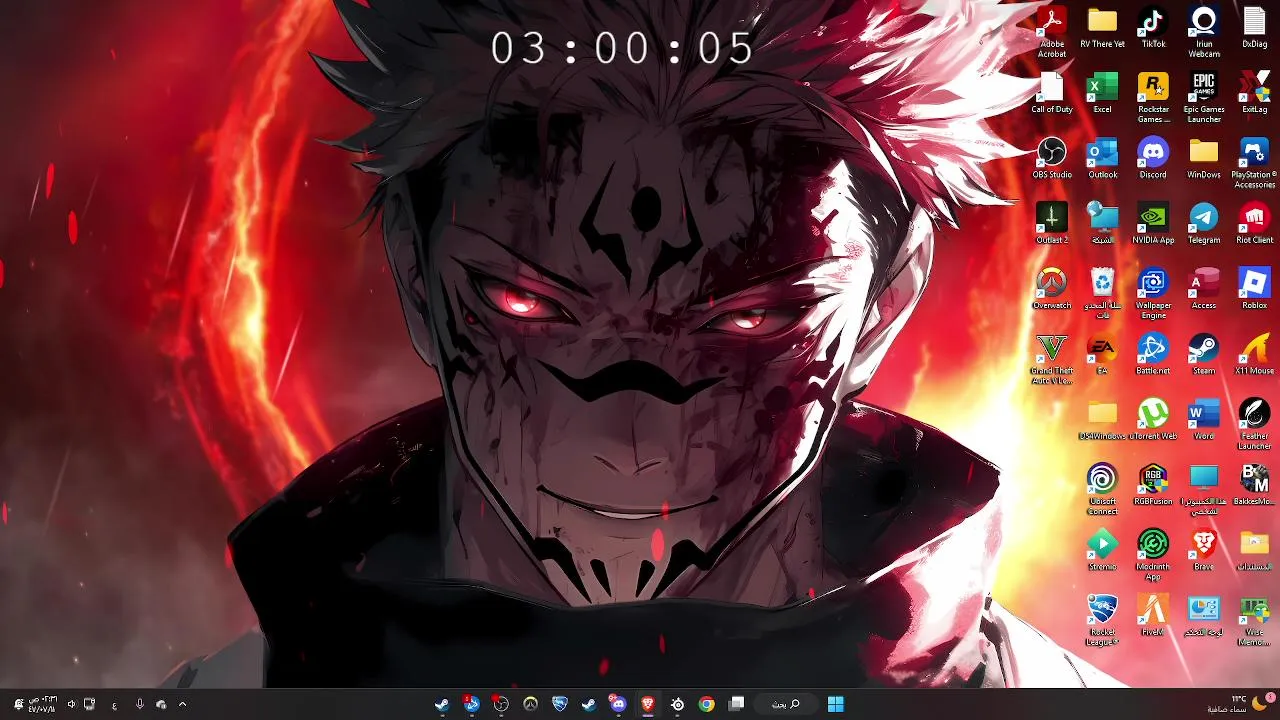Open Discord from the taskbar
This screenshot has height=720, width=1280.
tap(618, 704)
